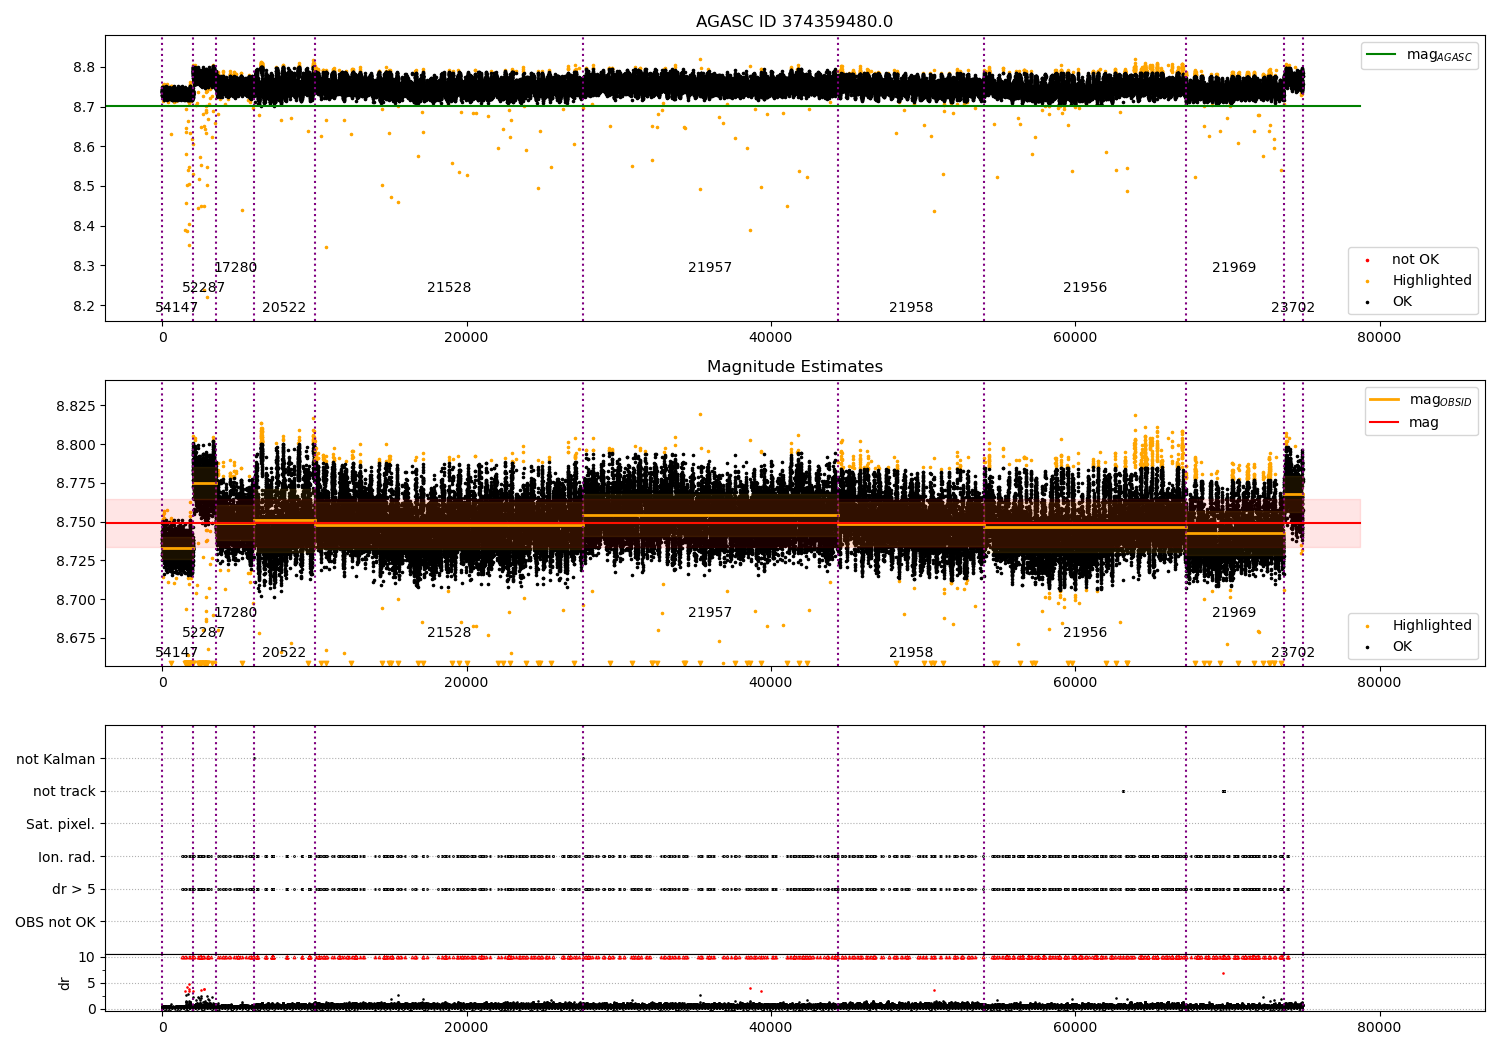The height and width of the screenshot is (1050, 1500).
Task: Select "OK" legend entry in Magnitude Estimates plot
Action: pos(1402,647)
